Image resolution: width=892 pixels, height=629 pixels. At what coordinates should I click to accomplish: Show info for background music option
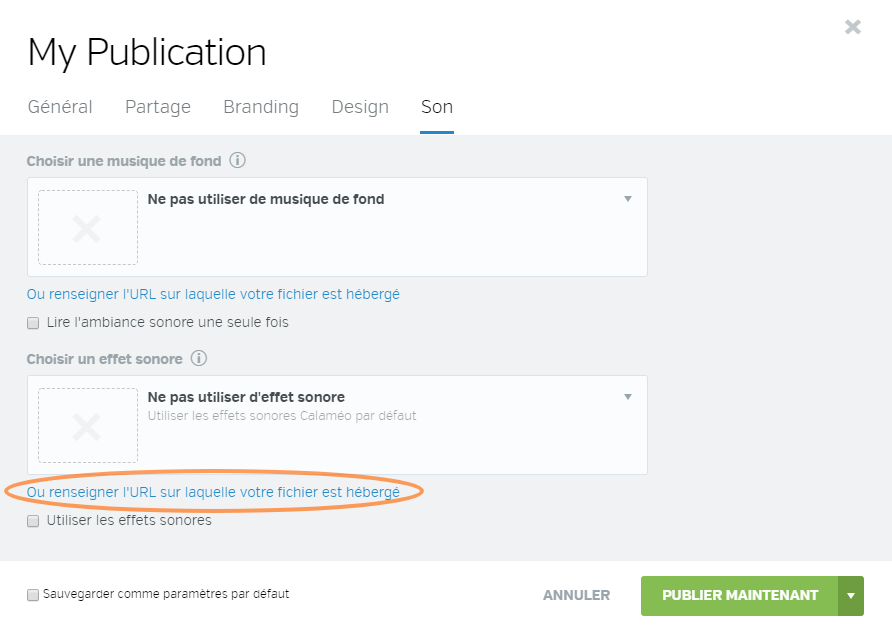point(237,160)
